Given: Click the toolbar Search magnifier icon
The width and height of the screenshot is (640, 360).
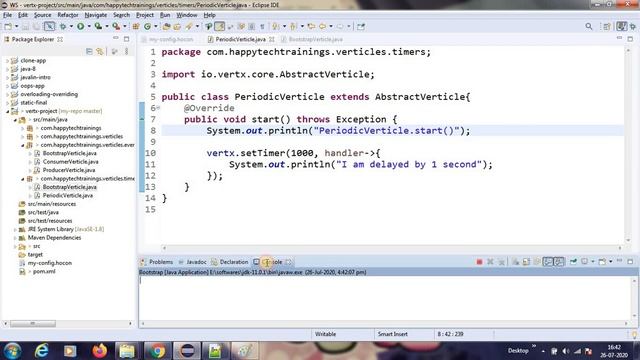Looking at the screenshot, I should tap(589, 27).
